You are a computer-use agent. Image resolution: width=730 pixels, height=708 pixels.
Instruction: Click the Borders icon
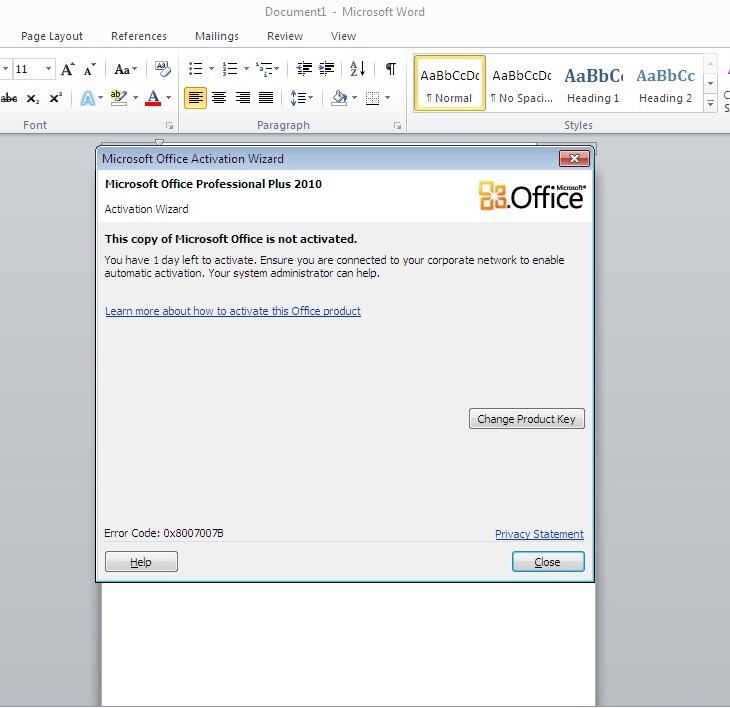372,98
